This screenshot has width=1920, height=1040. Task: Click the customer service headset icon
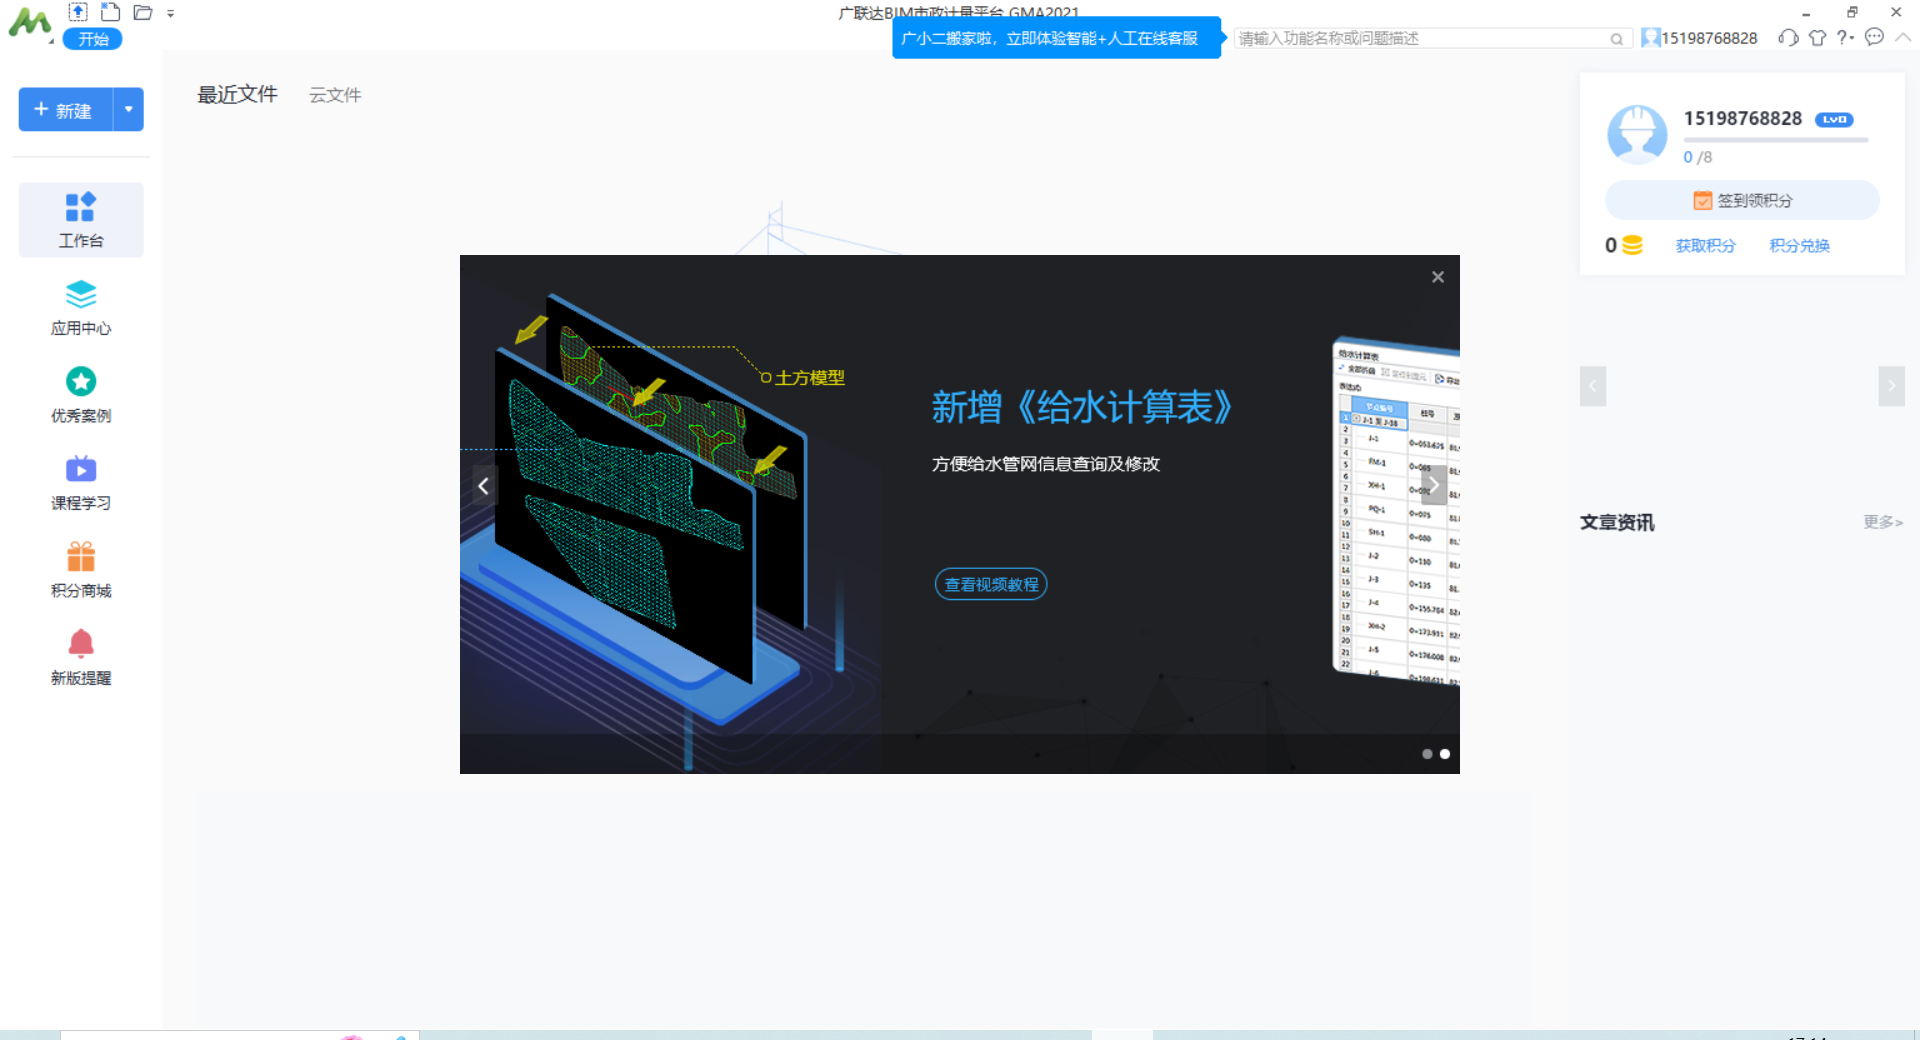point(1788,38)
